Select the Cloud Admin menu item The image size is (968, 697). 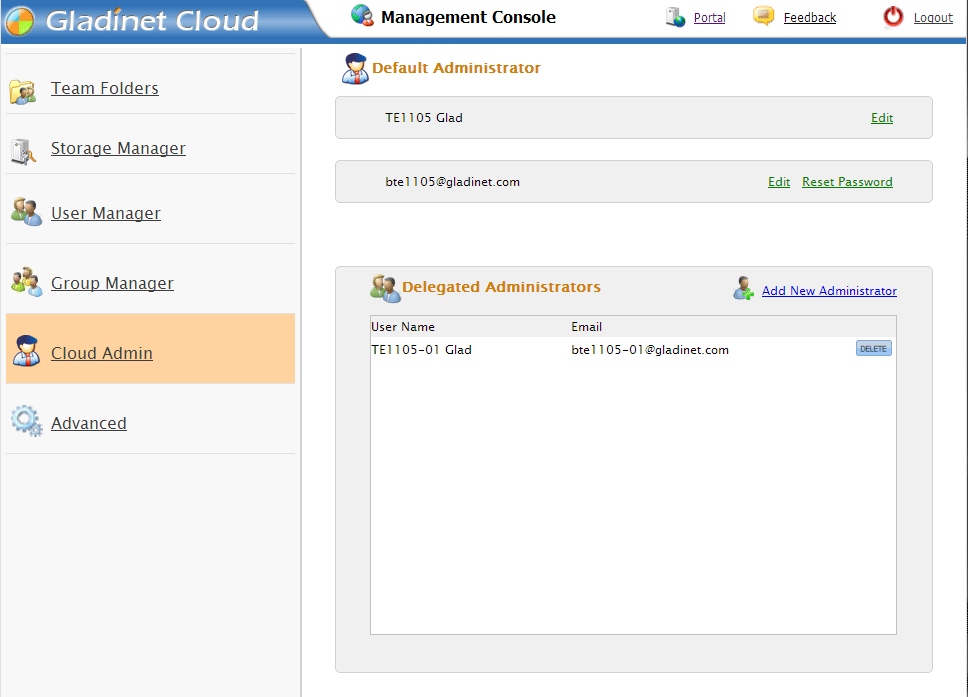click(102, 353)
